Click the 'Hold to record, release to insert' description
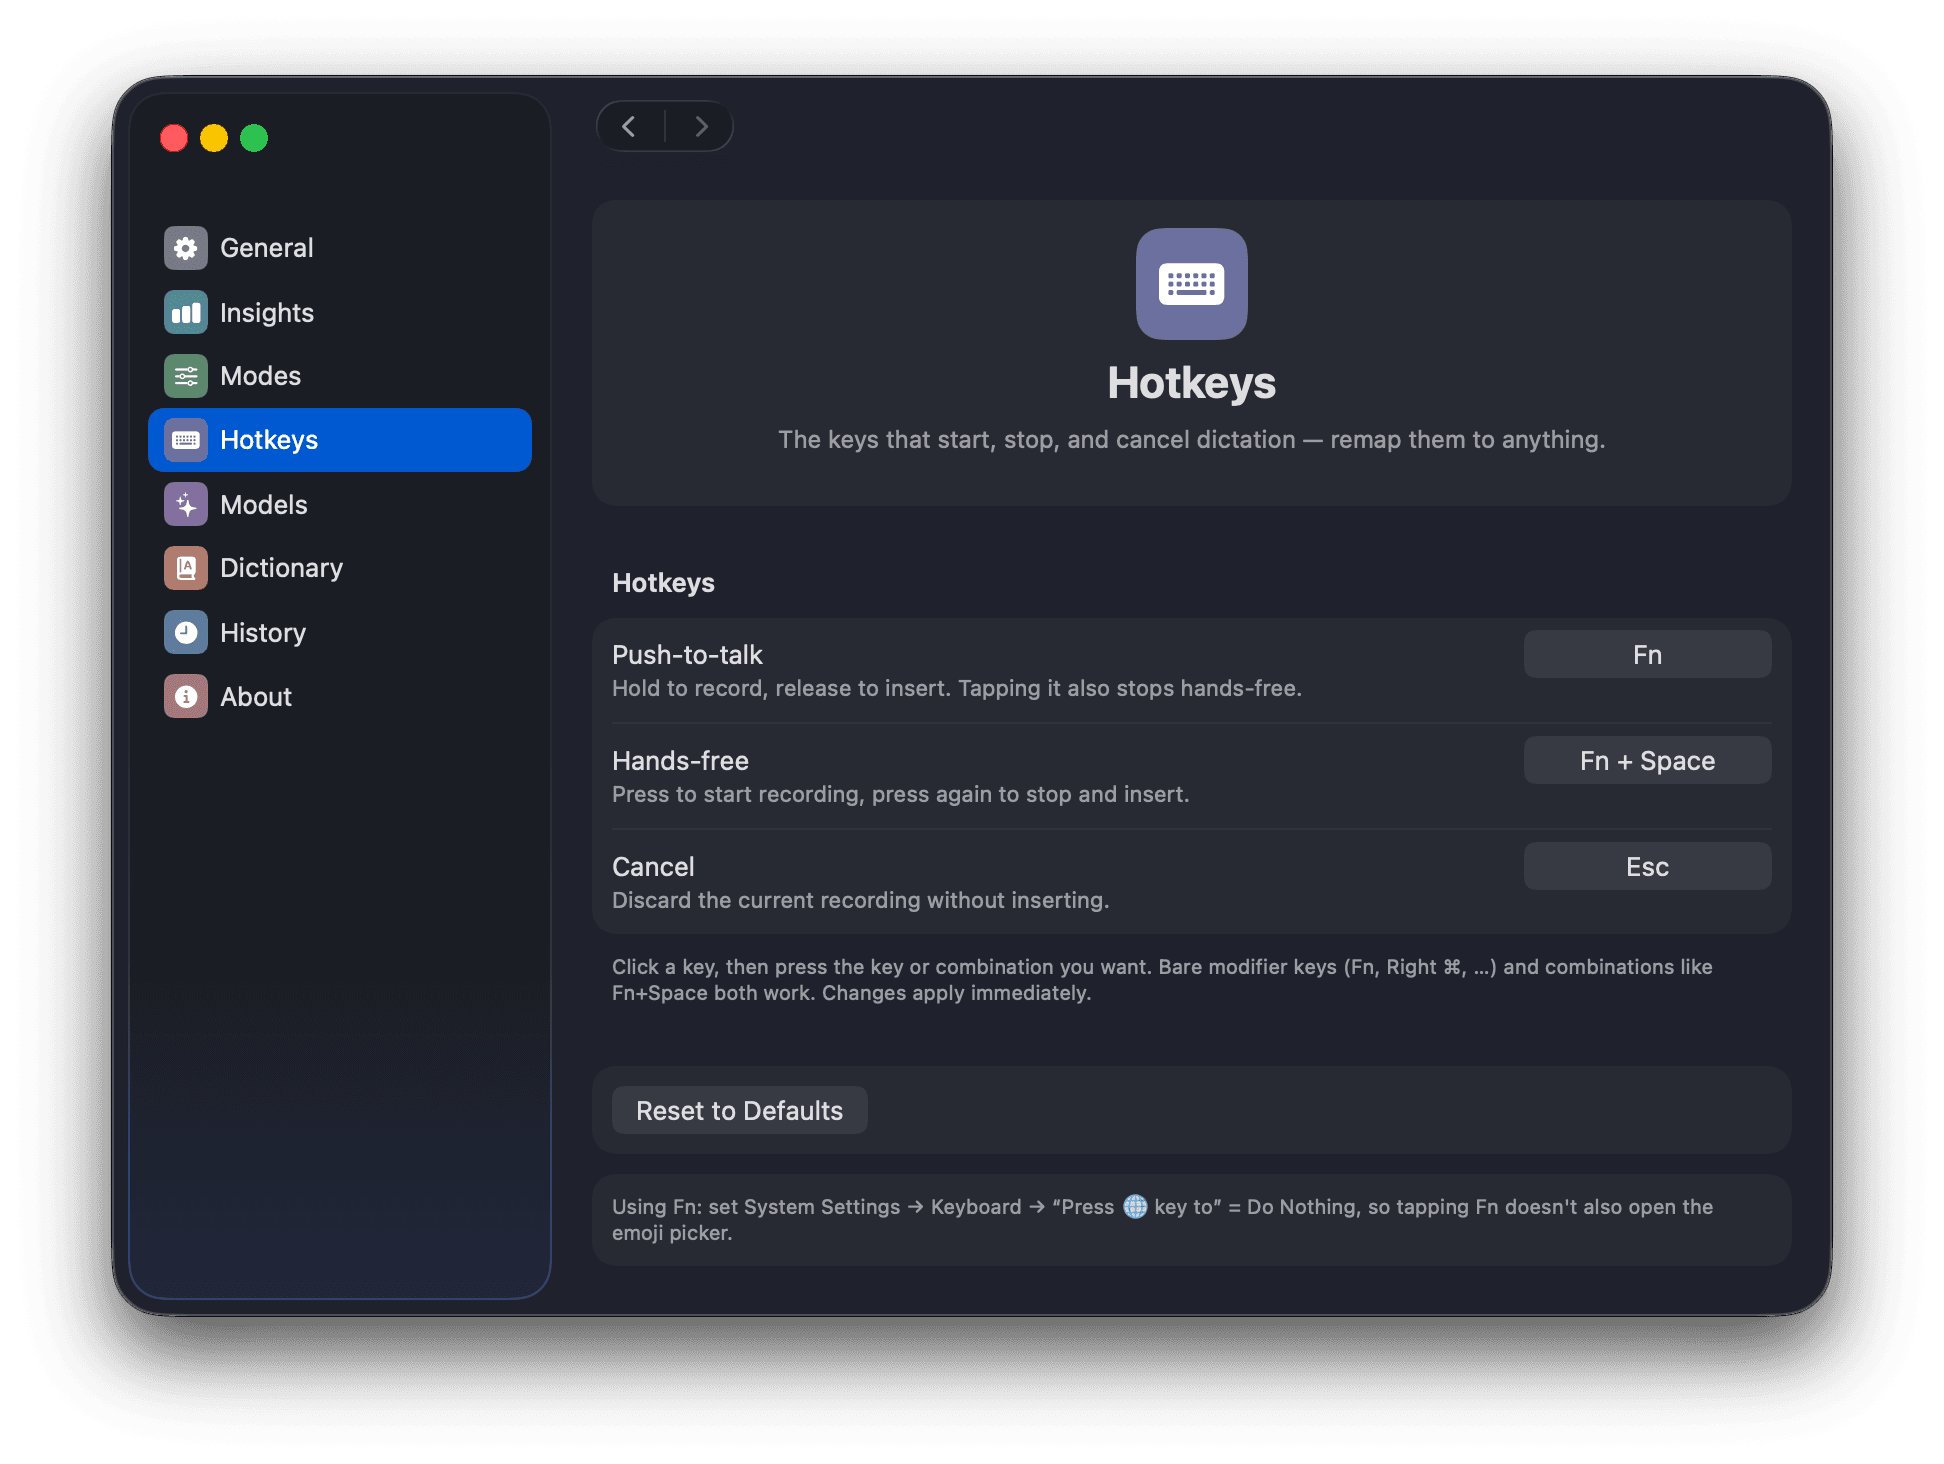 957,688
